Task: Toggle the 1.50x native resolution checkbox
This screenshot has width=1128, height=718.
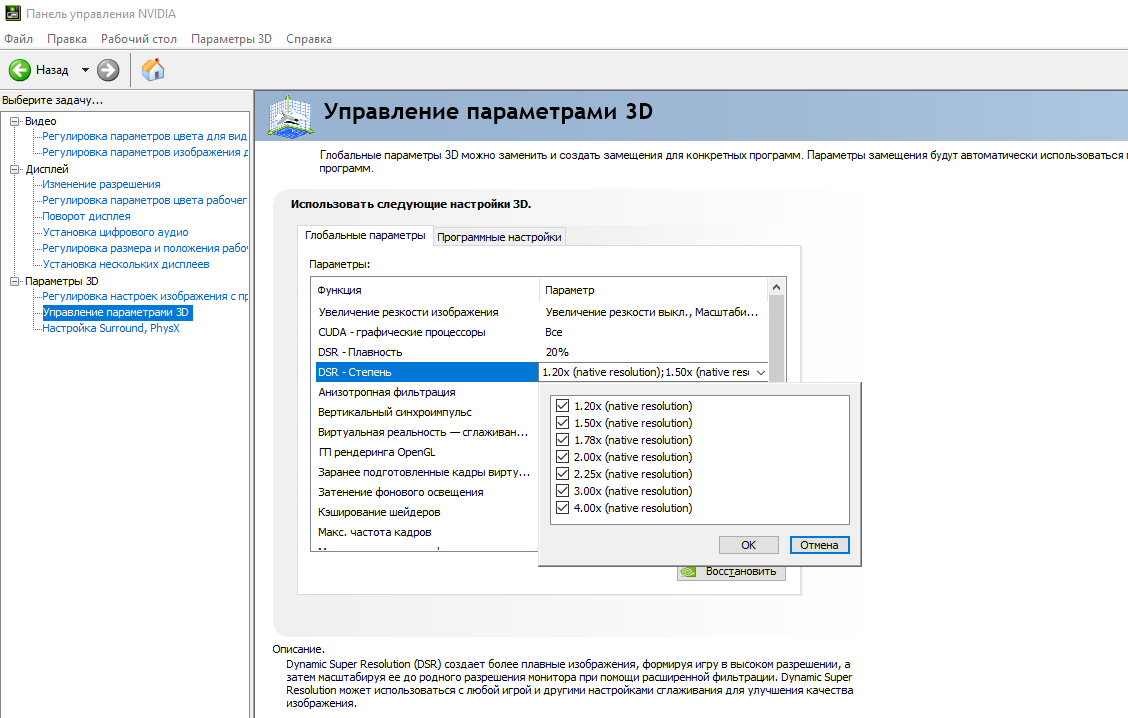Action: pyautogui.click(x=563, y=423)
